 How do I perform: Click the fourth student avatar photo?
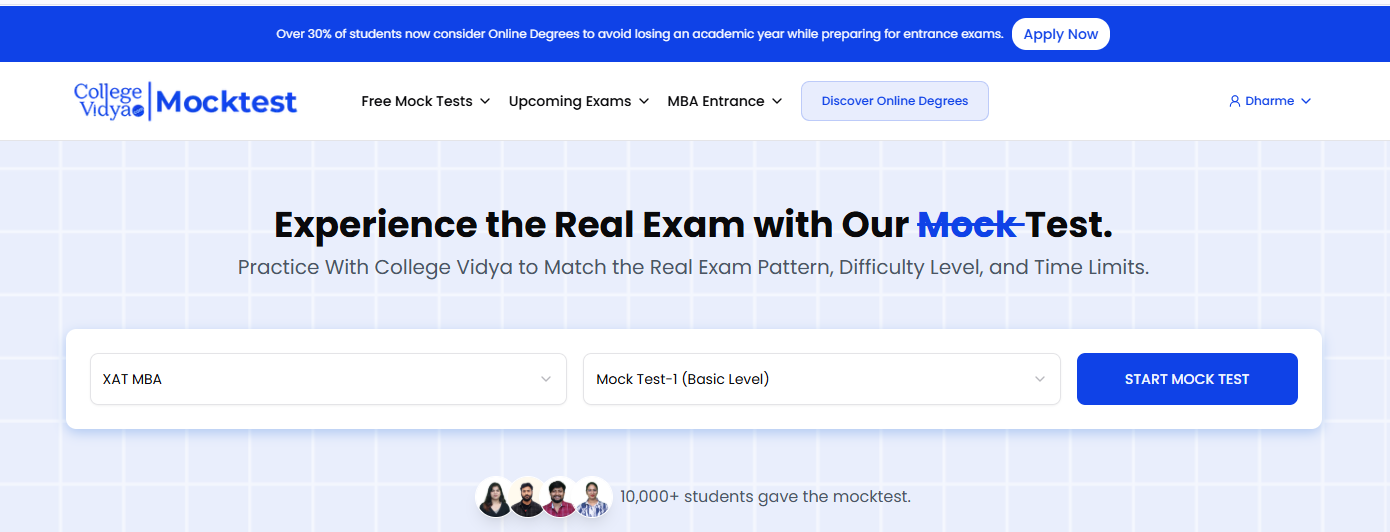[x=592, y=496]
